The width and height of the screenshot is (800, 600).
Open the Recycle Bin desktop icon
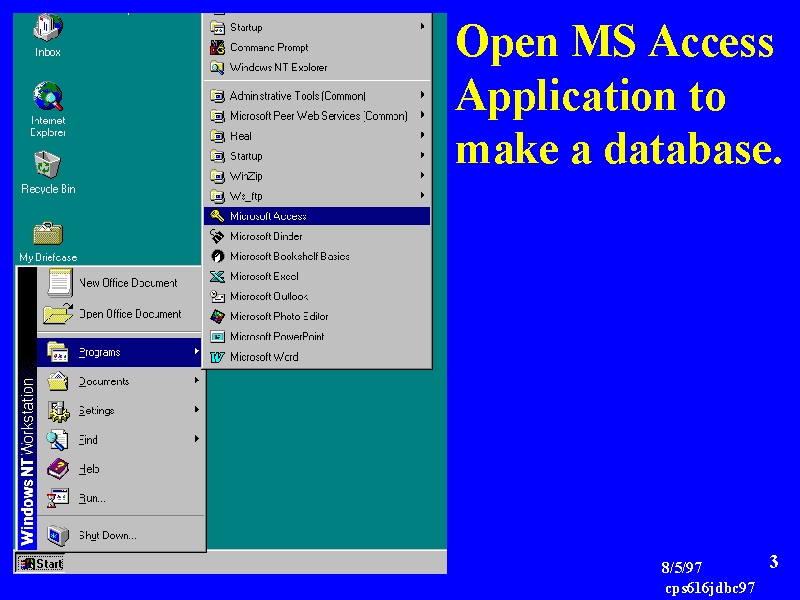[47, 172]
